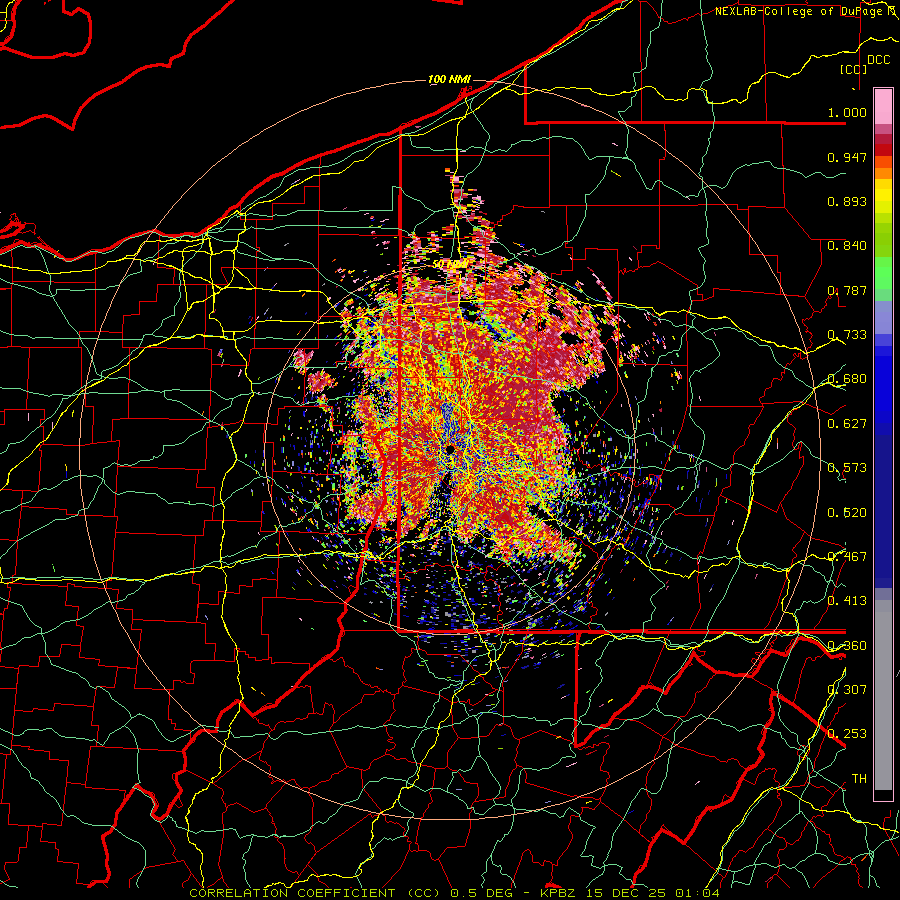Select the 0.520 legend value

[x=847, y=513]
